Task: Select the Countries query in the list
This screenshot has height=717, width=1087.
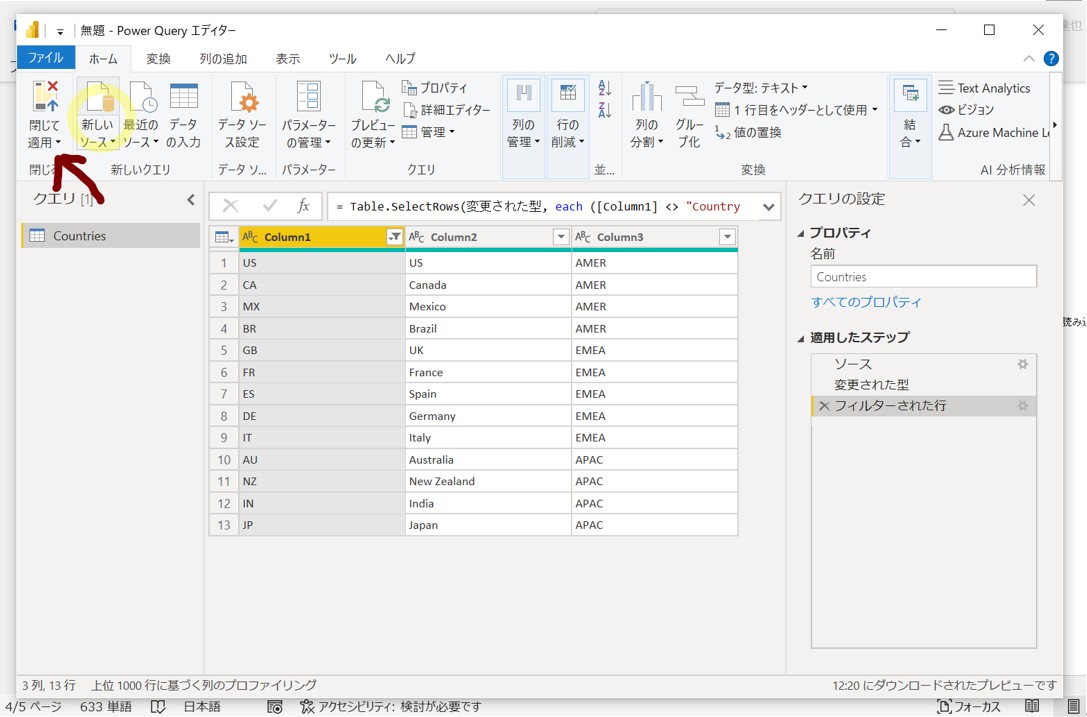Action: tap(111, 236)
